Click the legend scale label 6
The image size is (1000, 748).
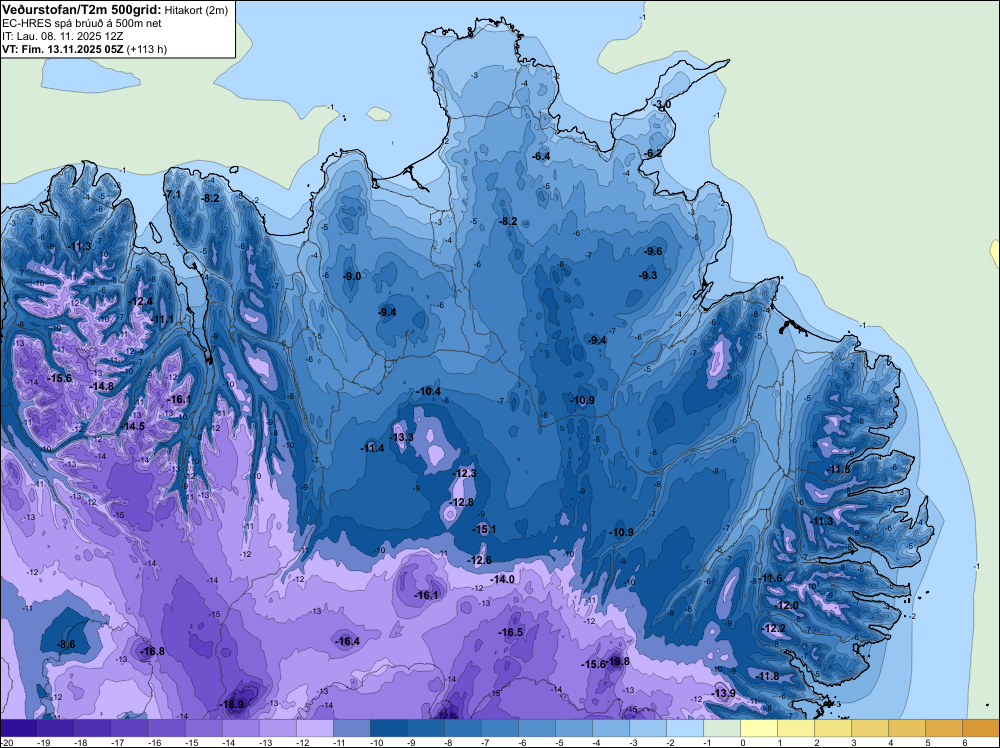(x=964, y=743)
